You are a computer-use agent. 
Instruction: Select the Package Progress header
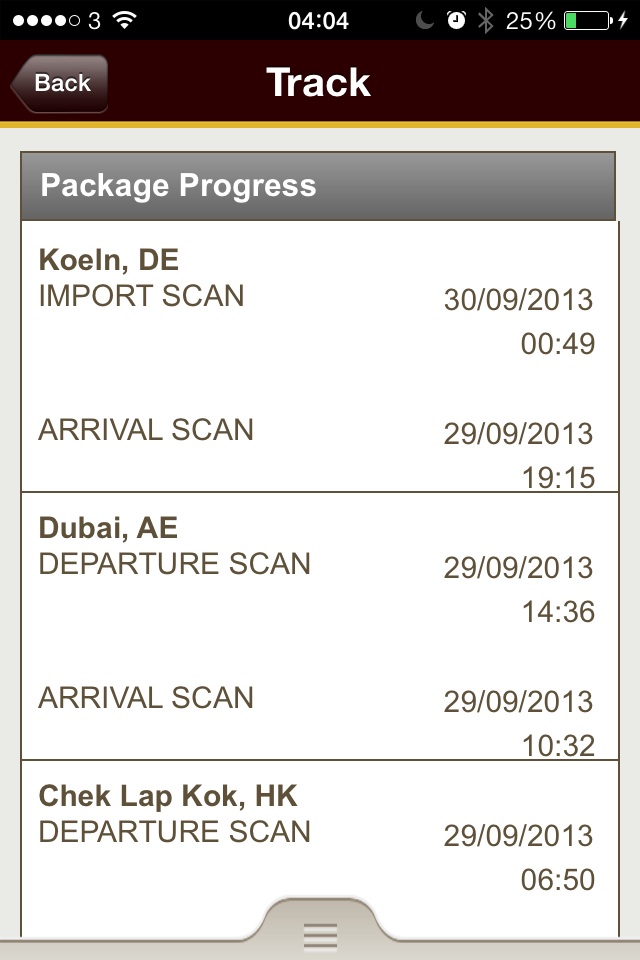coord(318,186)
